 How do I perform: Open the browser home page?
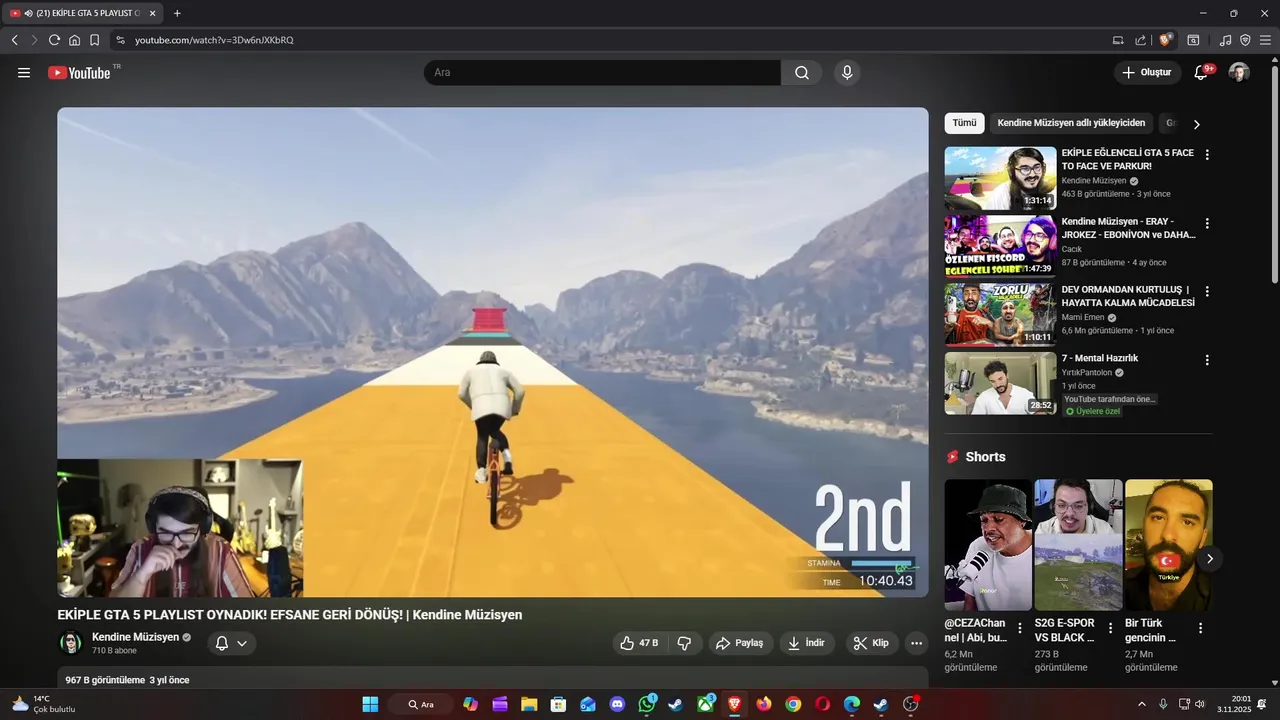74,40
